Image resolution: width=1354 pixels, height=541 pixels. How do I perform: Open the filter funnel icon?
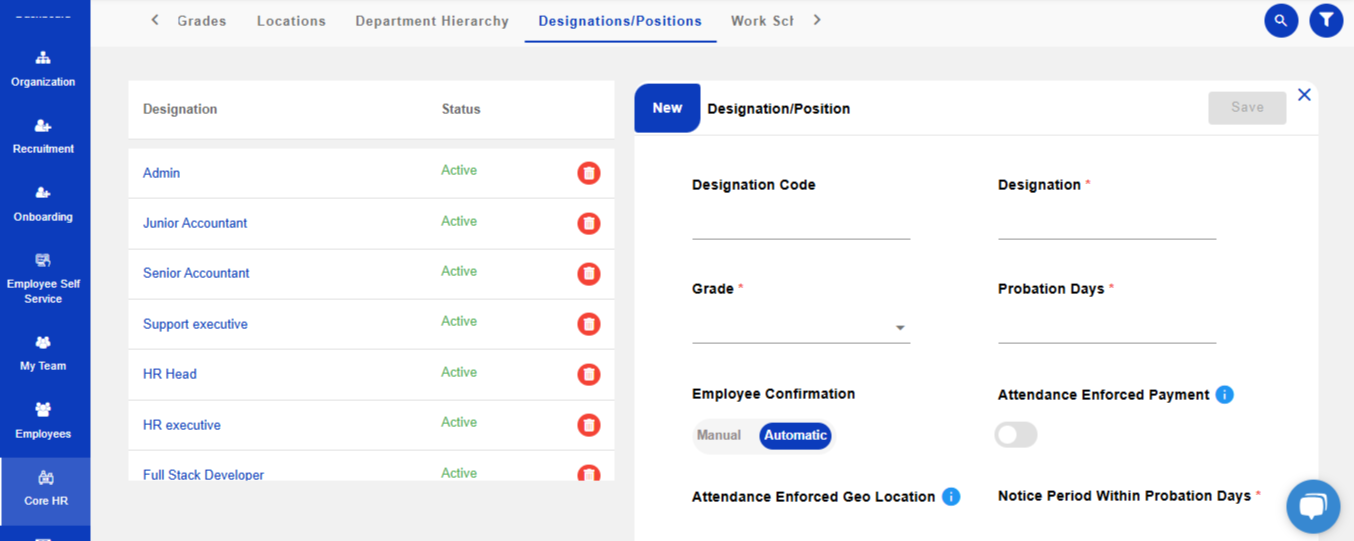point(1326,20)
